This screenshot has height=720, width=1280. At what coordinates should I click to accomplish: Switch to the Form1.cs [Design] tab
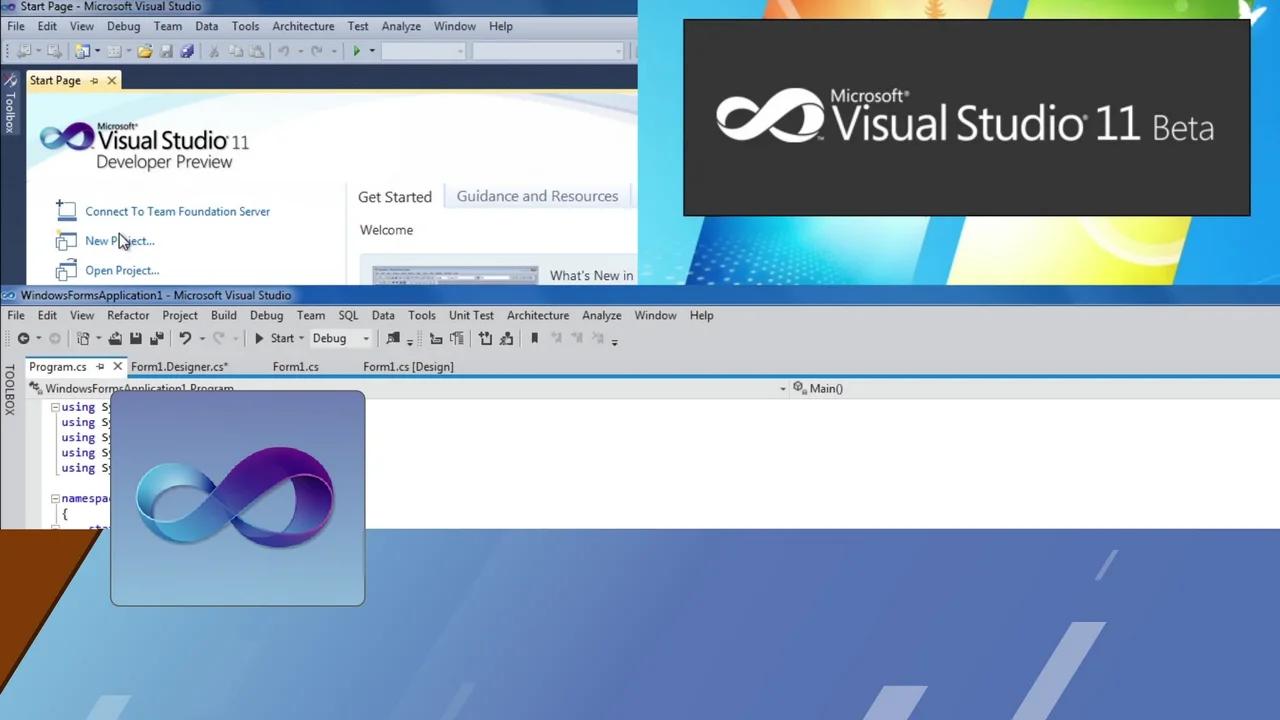coord(408,366)
